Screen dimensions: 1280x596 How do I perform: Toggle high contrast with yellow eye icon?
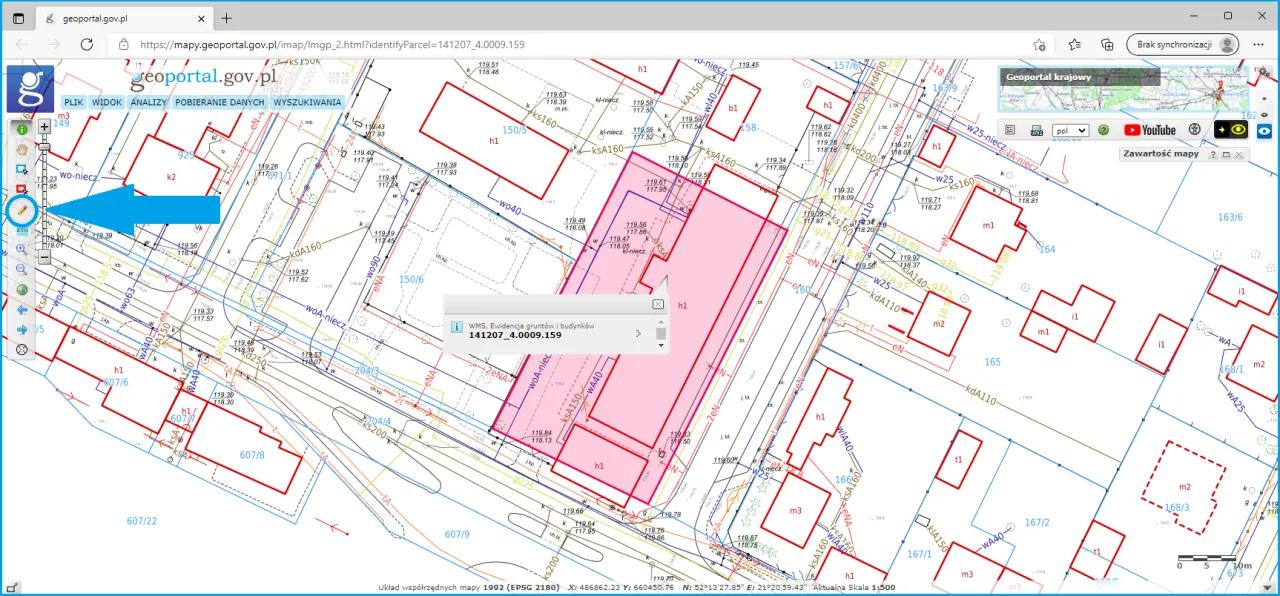pyautogui.click(x=1237, y=129)
